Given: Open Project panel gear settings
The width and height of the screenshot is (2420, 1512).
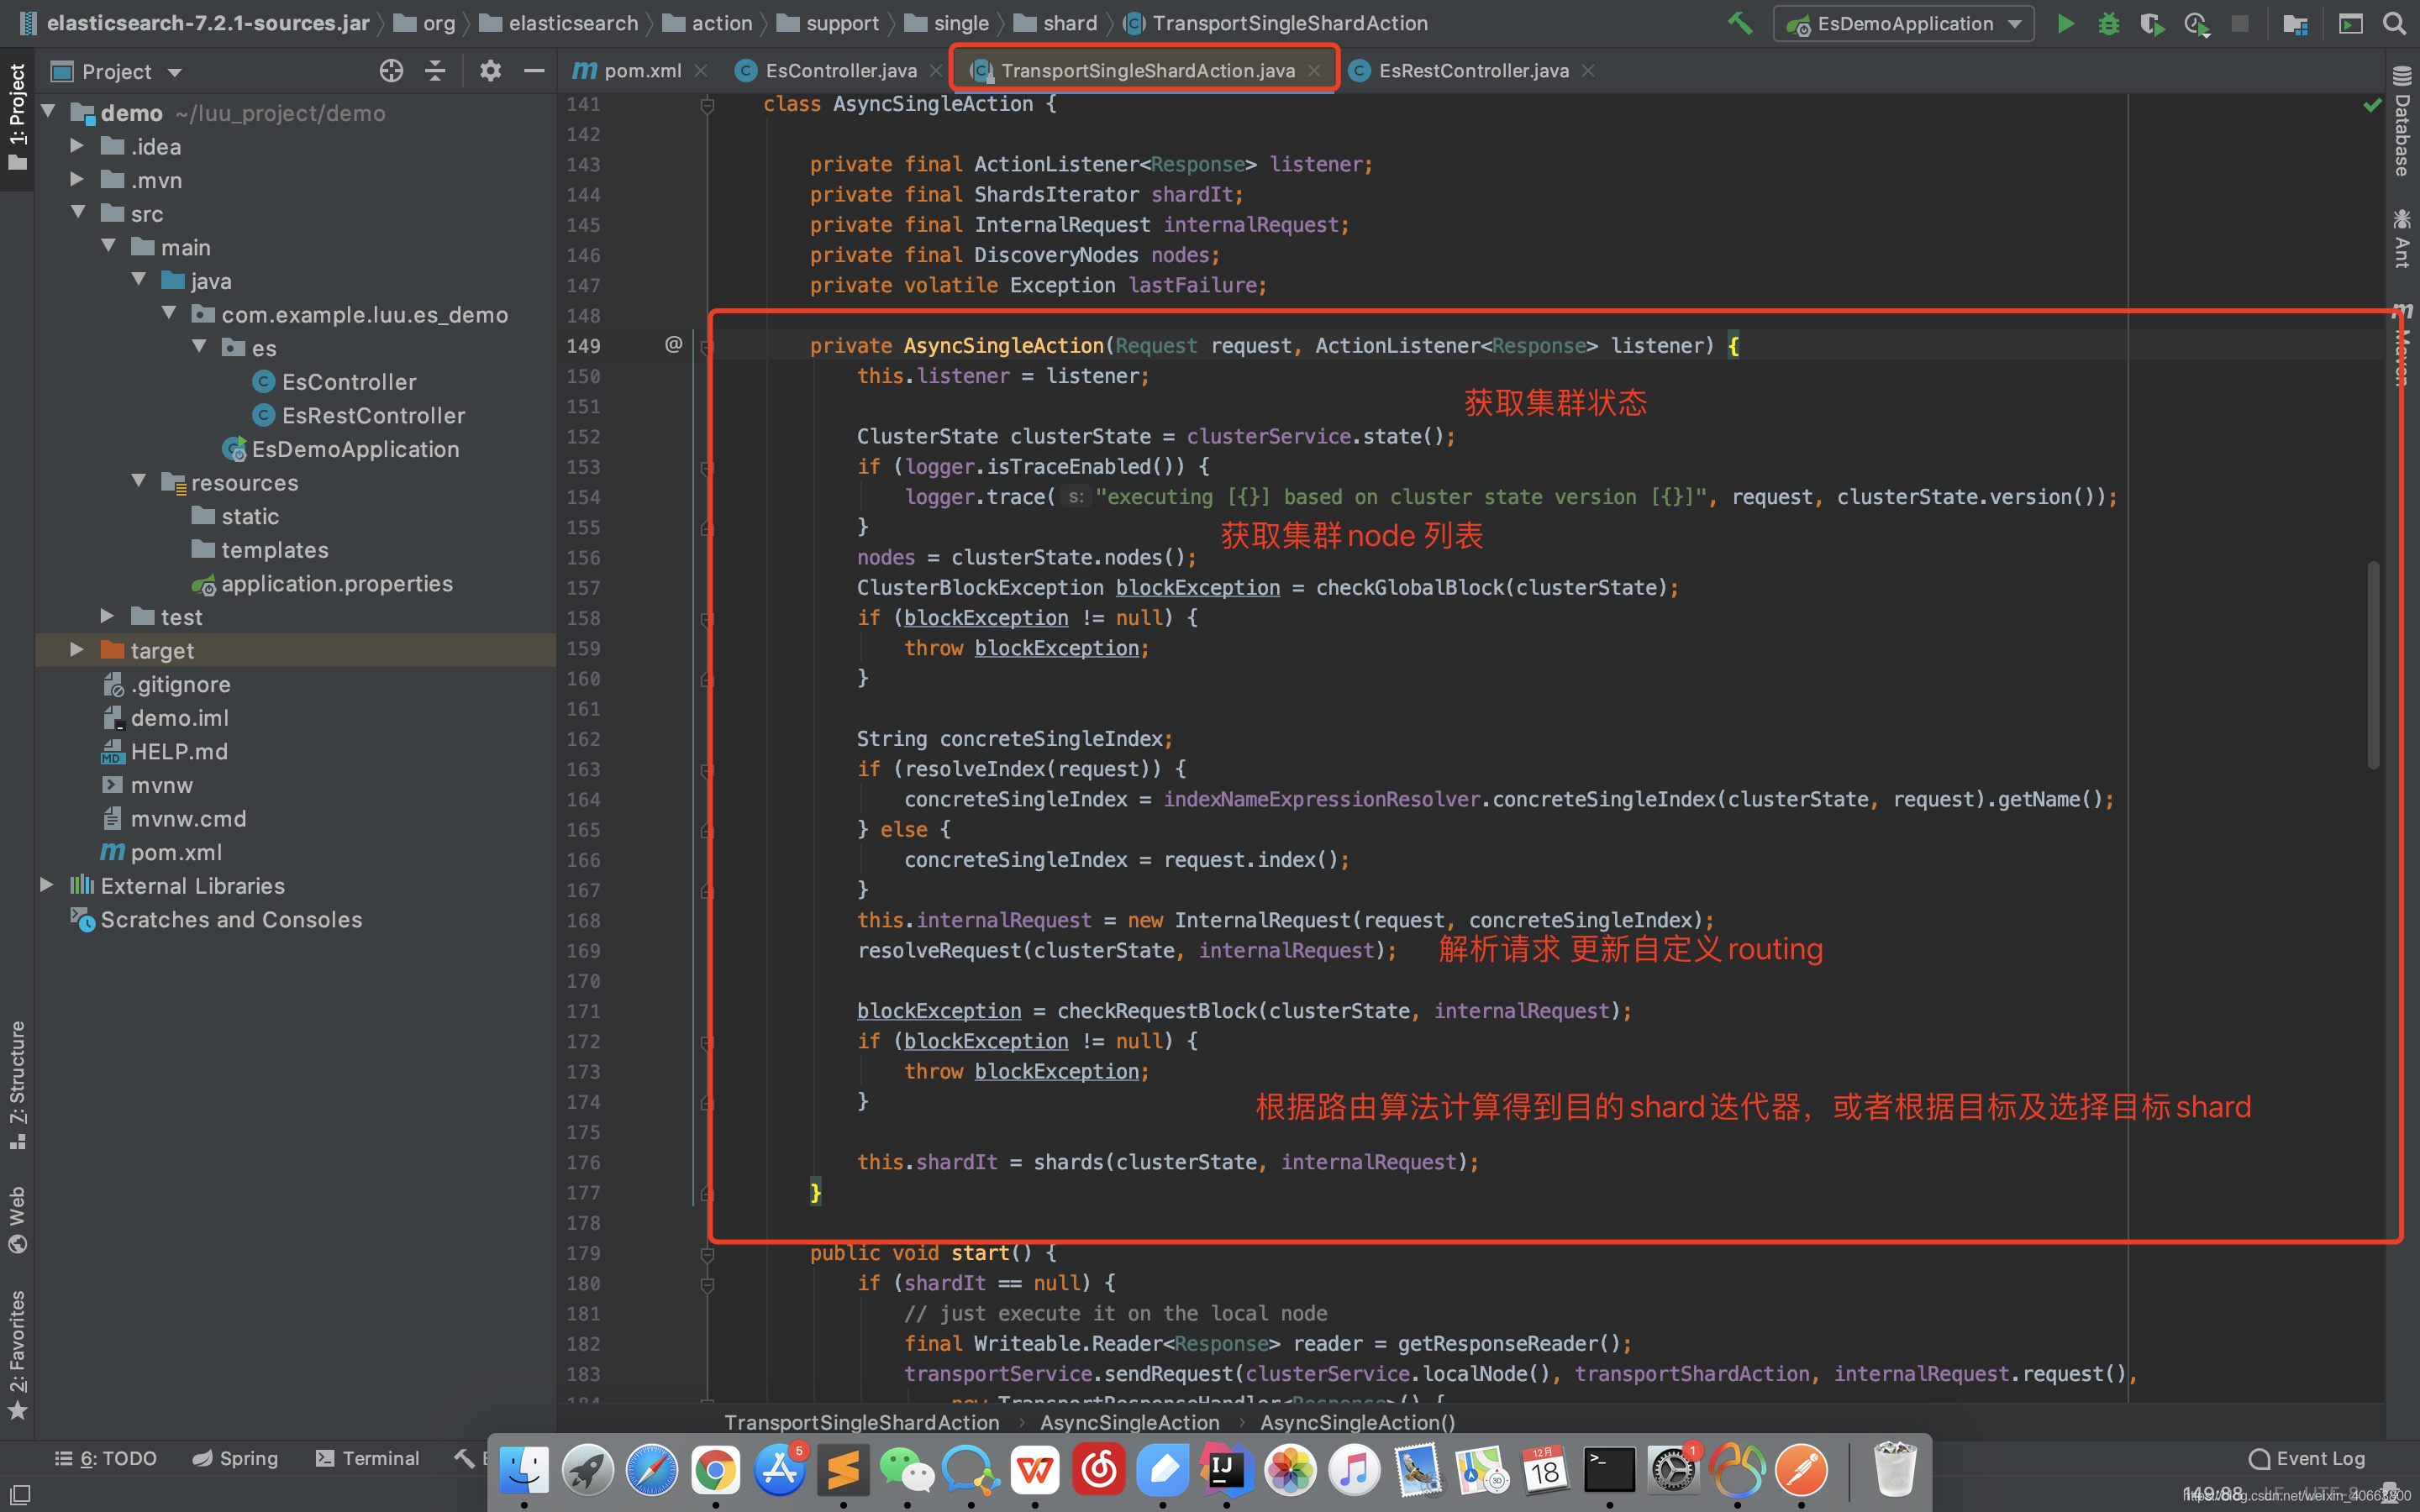Looking at the screenshot, I should tap(490, 71).
